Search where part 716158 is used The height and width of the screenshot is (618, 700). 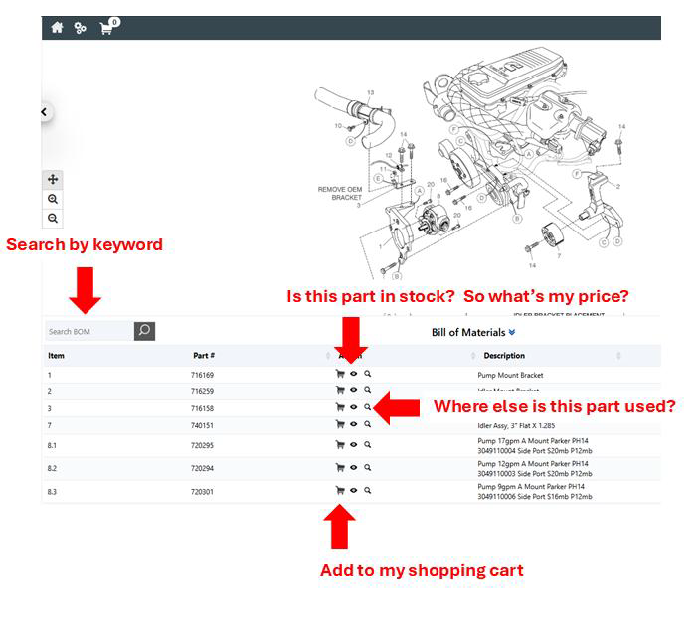pos(368,407)
